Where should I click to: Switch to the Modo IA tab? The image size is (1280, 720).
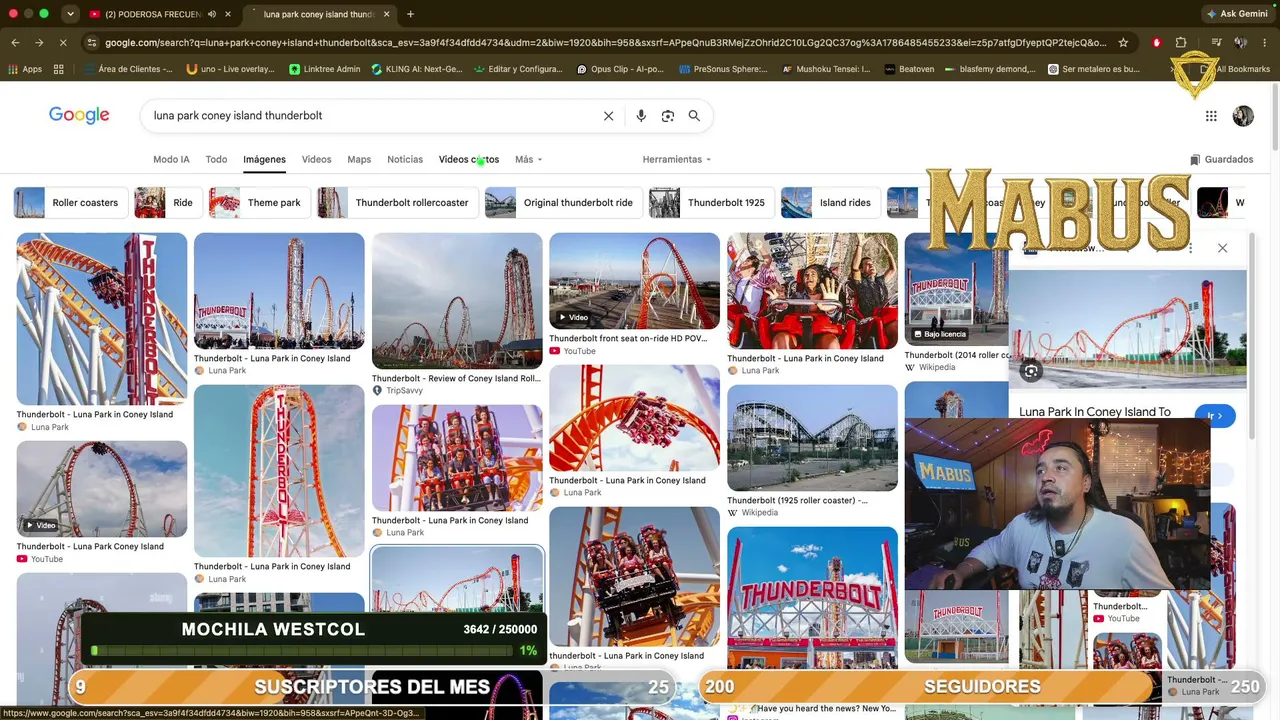[171, 160]
